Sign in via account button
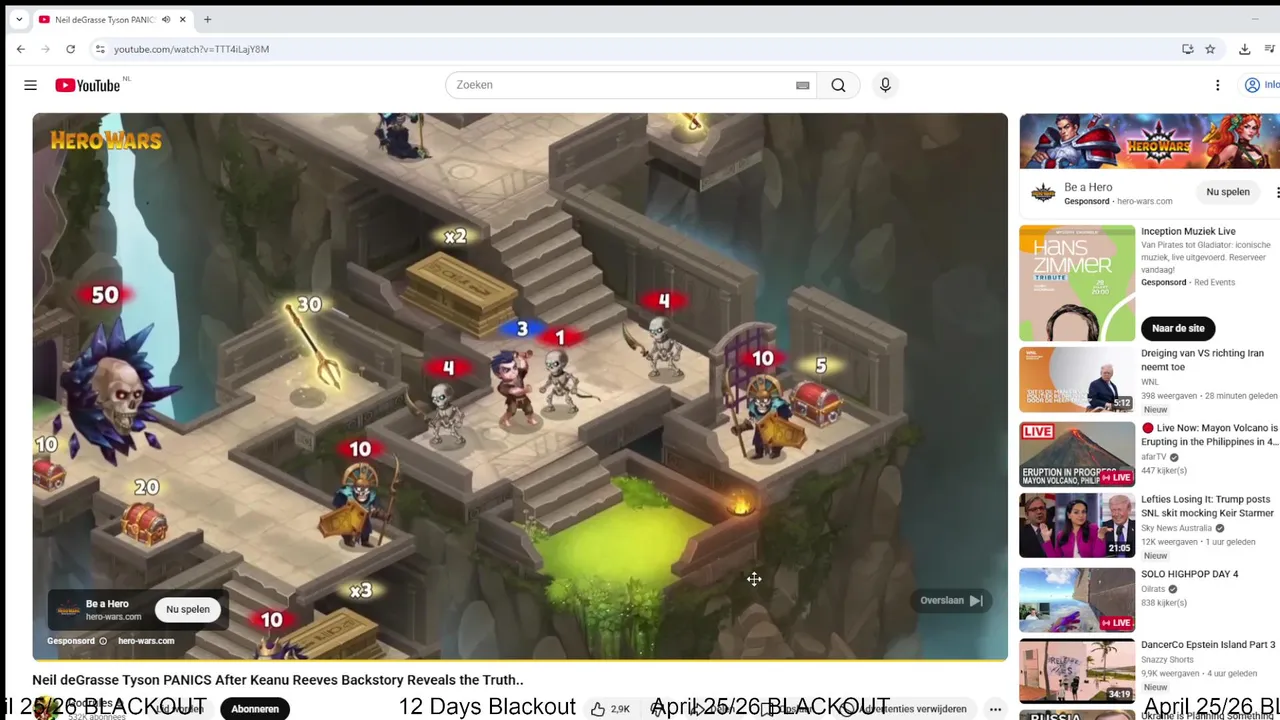This screenshot has width=1280, height=720. point(1262,85)
